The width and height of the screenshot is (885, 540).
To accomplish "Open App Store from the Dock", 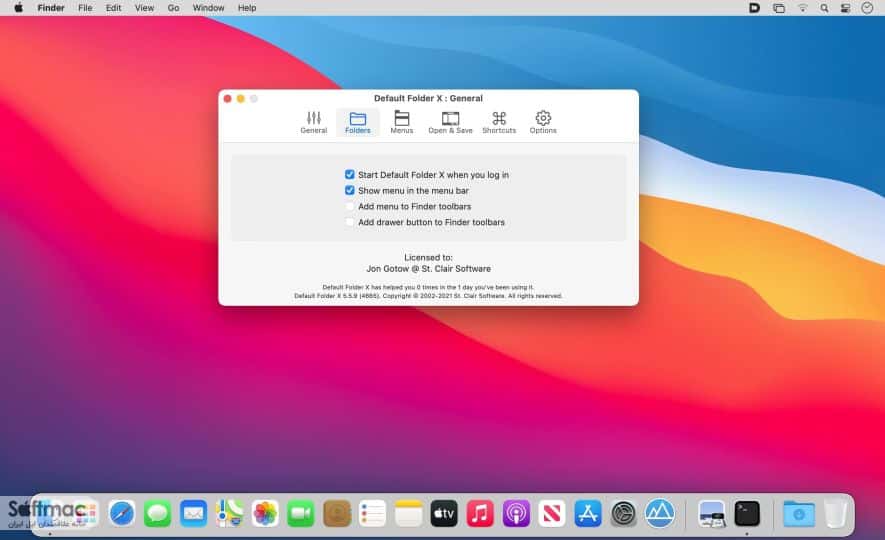I will pyautogui.click(x=588, y=513).
